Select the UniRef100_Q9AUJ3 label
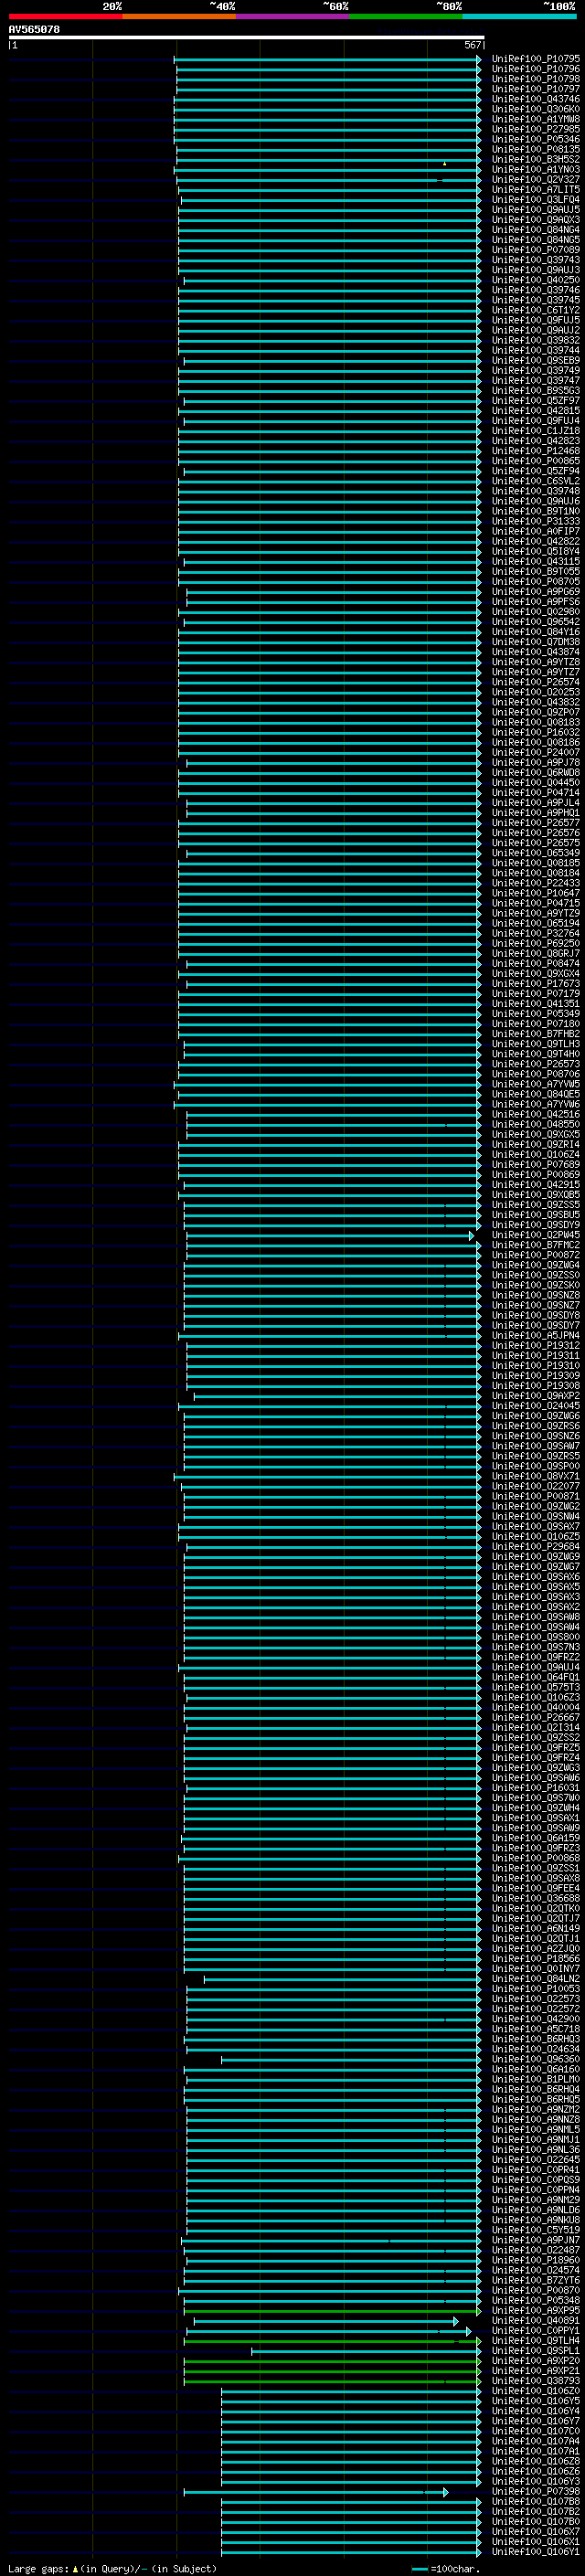Image resolution: width=585 pixels, height=2576 pixels. (x=535, y=270)
